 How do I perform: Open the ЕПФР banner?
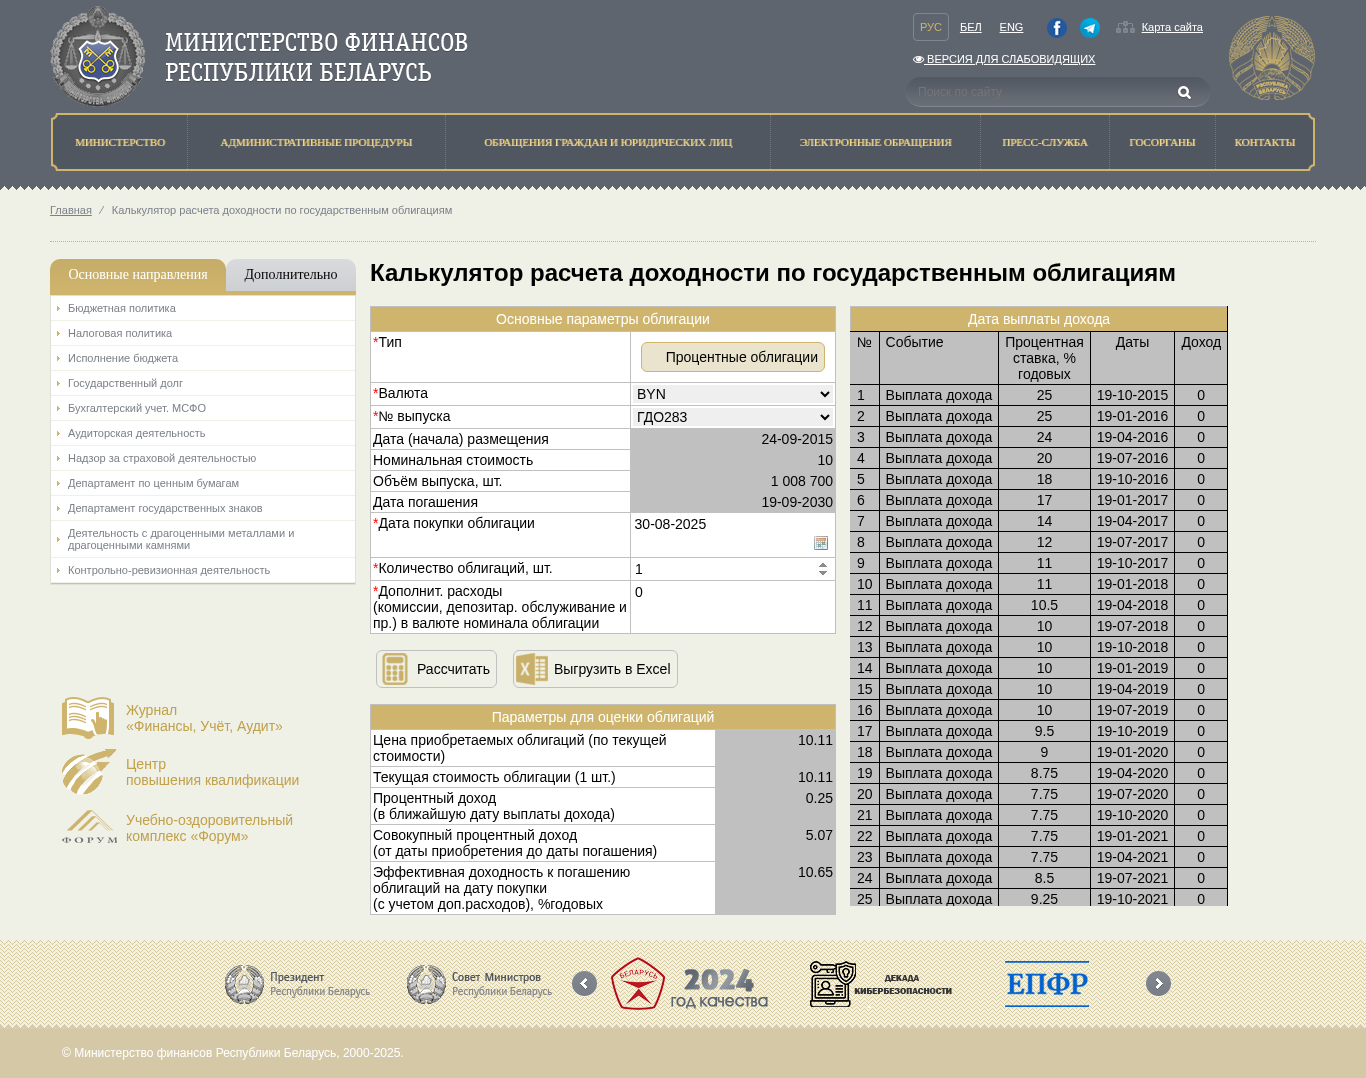1047,984
